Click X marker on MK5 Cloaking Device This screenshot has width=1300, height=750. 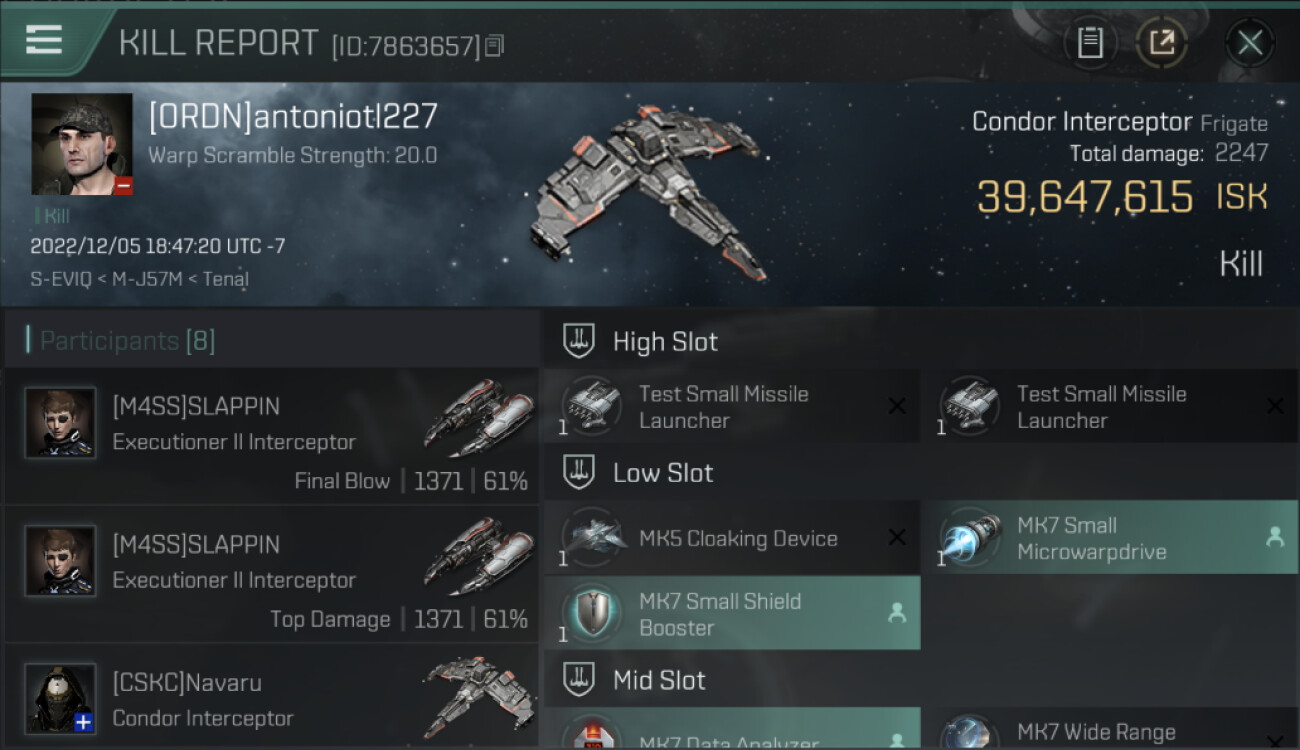(x=897, y=537)
